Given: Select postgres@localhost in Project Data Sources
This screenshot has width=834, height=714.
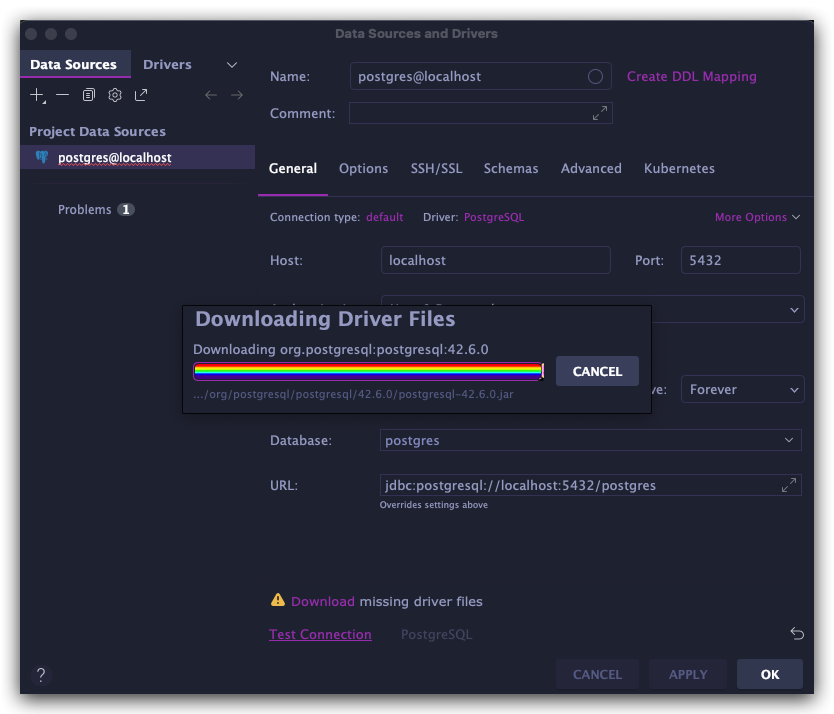Looking at the screenshot, I should click(137, 157).
